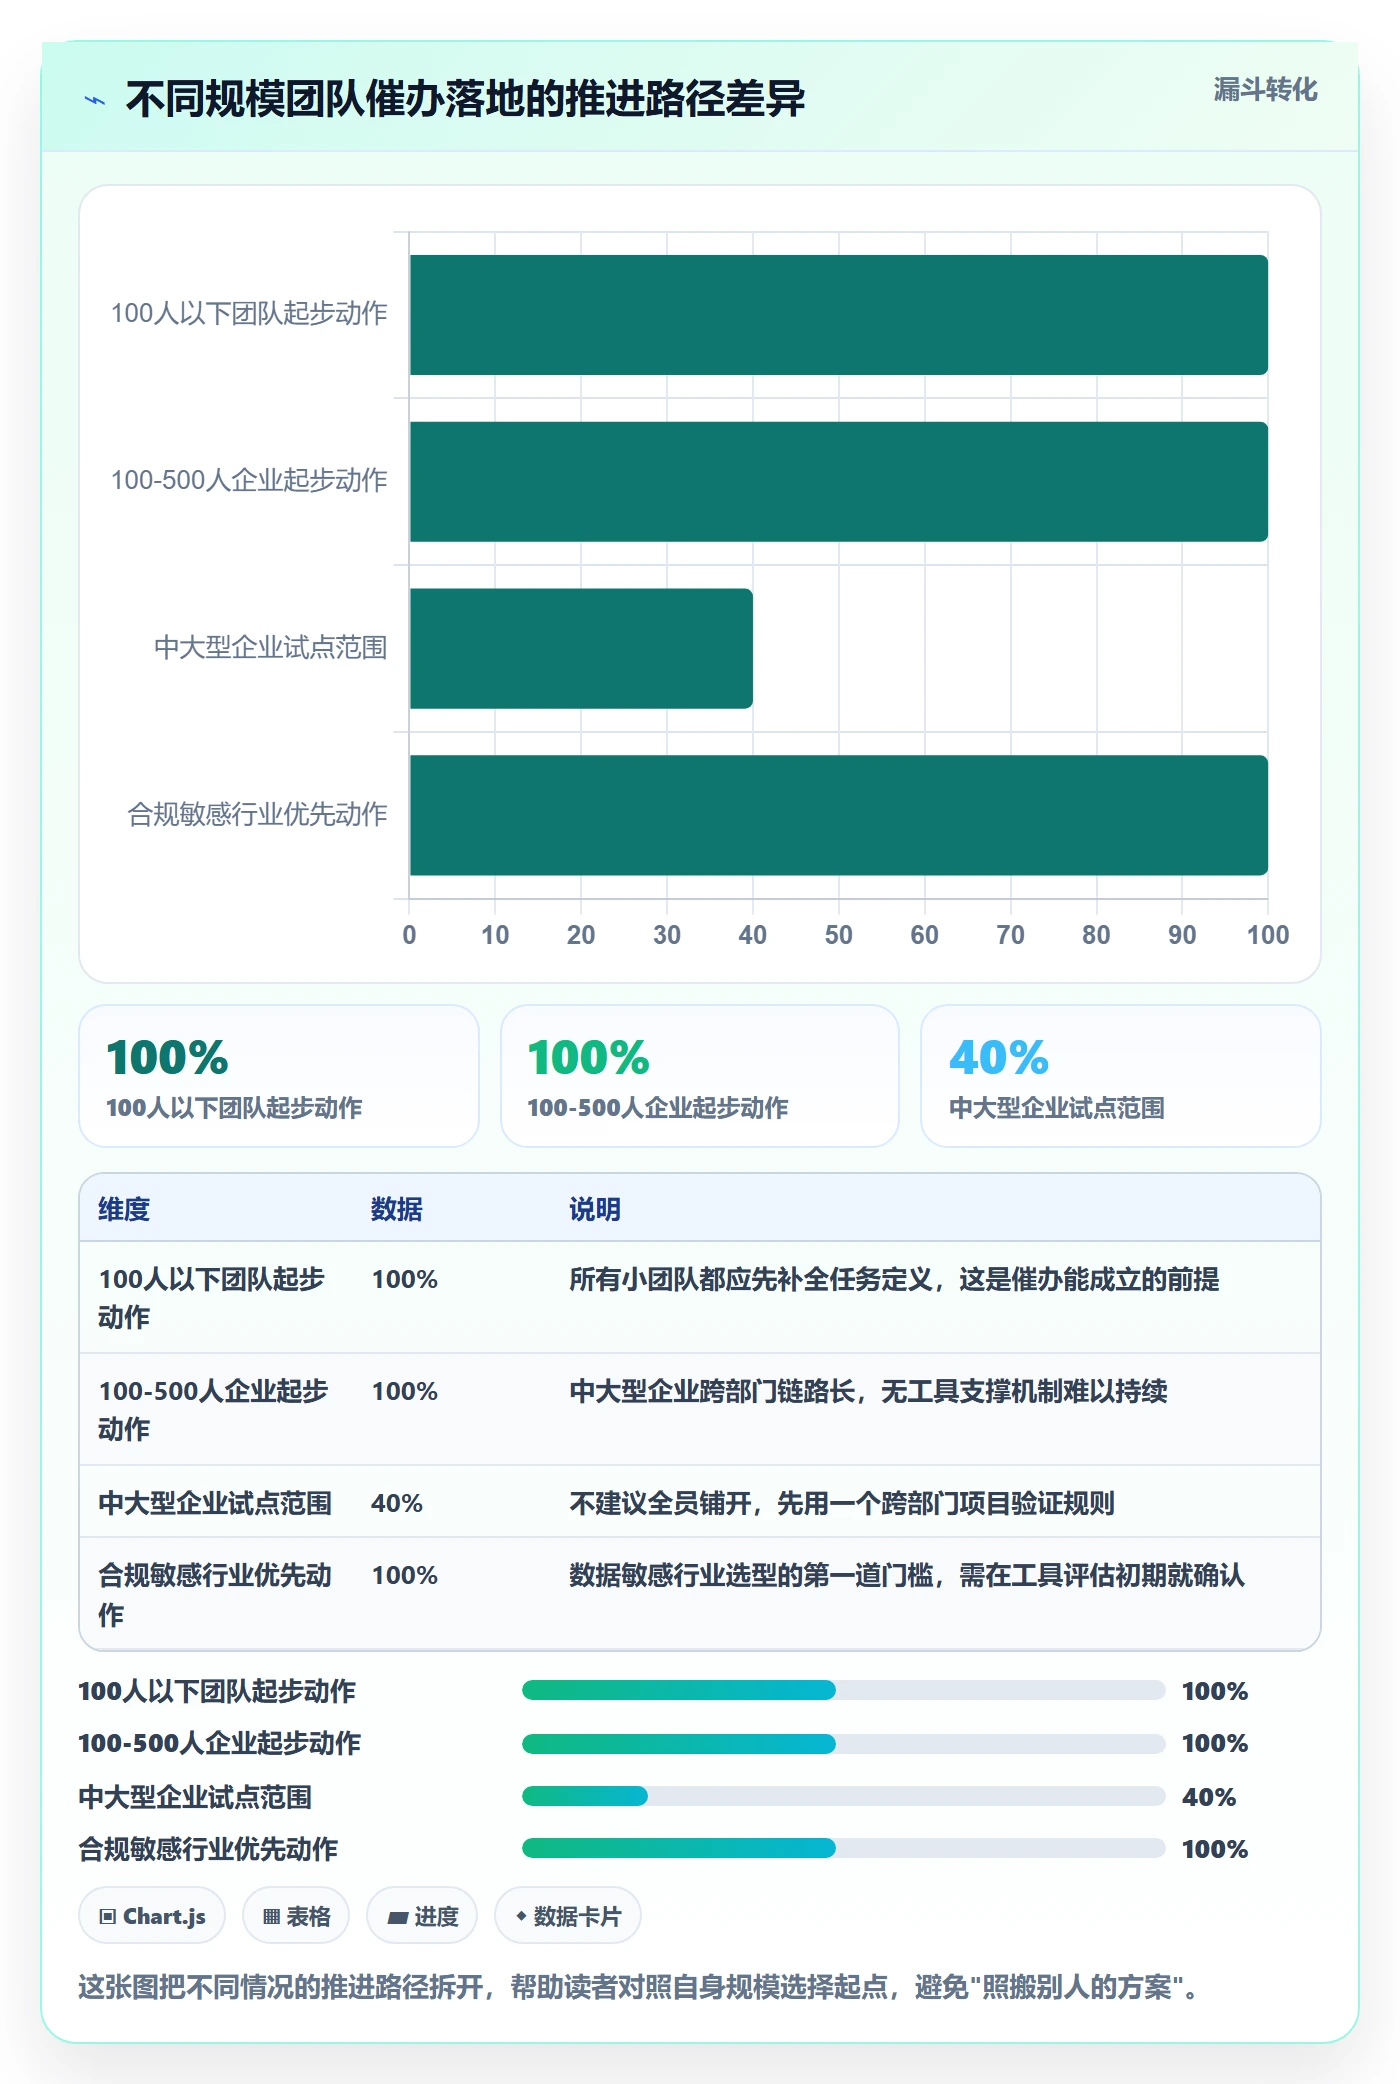Click the 40% value in the table
Image resolution: width=1400 pixels, height=2084 pixels.
(397, 1503)
